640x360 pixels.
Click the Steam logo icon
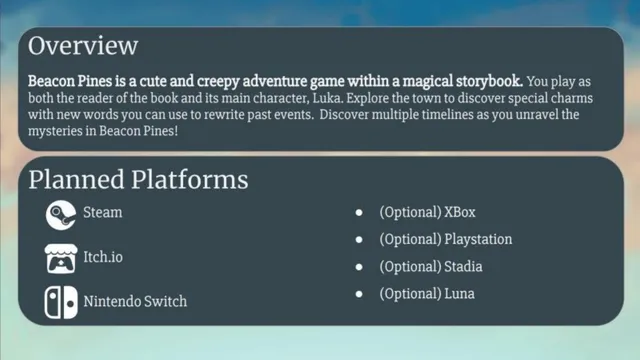(x=61, y=215)
